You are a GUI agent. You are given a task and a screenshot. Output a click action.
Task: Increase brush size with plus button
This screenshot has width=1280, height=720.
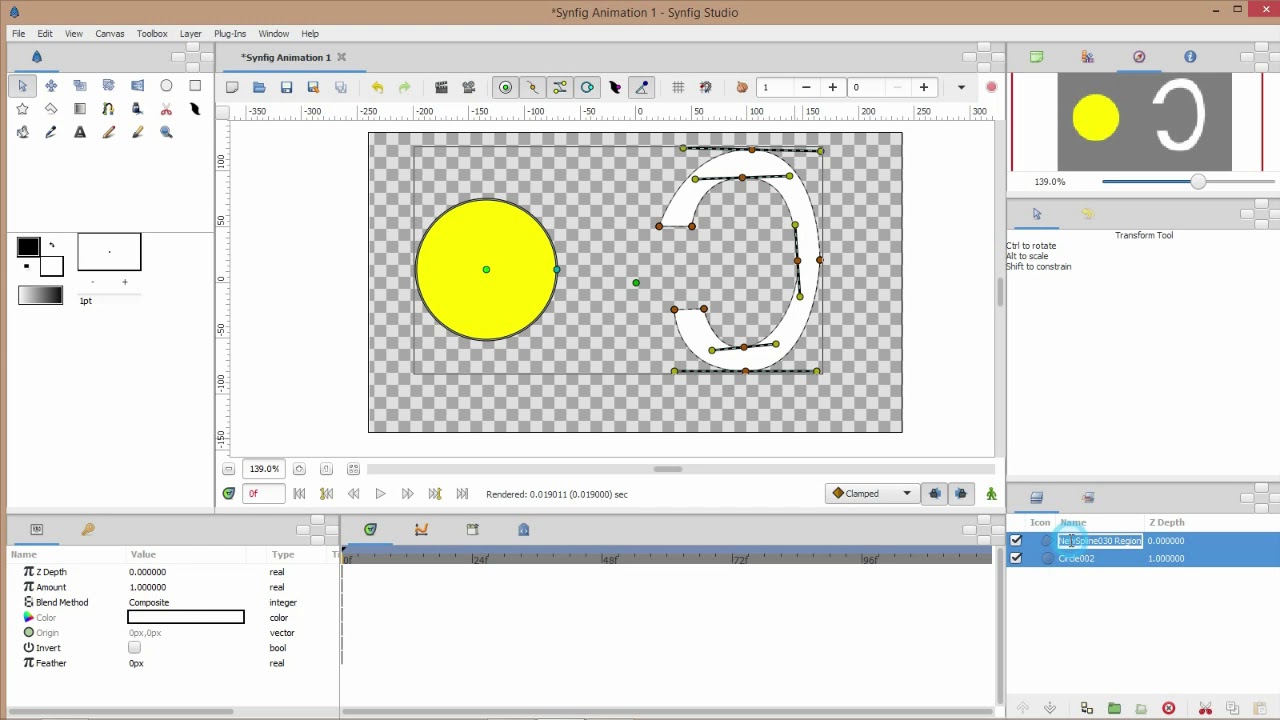point(125,282)
